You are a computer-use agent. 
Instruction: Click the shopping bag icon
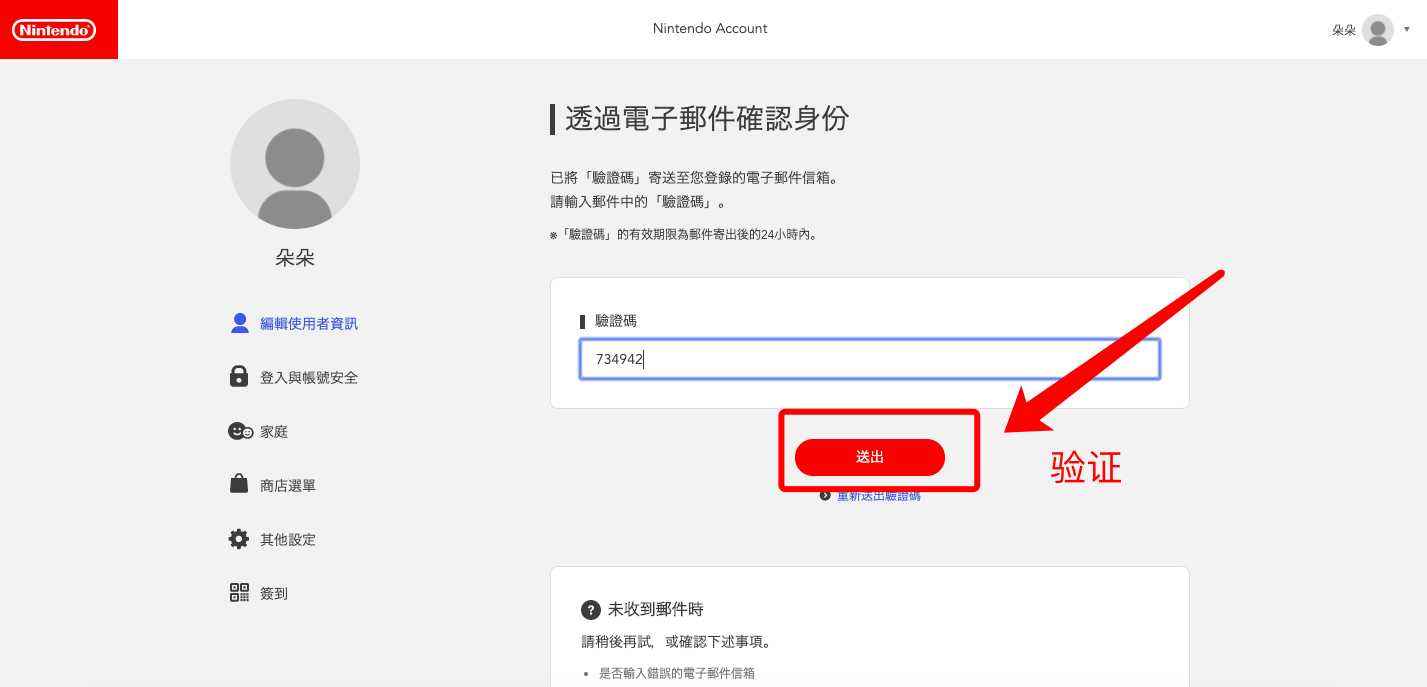[x=239, y=484]
